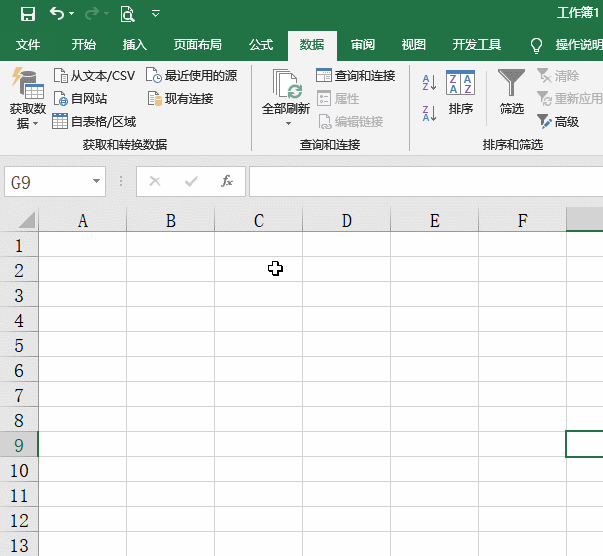
Task: Import data 从文本/CSV
Action: [94, 75]
